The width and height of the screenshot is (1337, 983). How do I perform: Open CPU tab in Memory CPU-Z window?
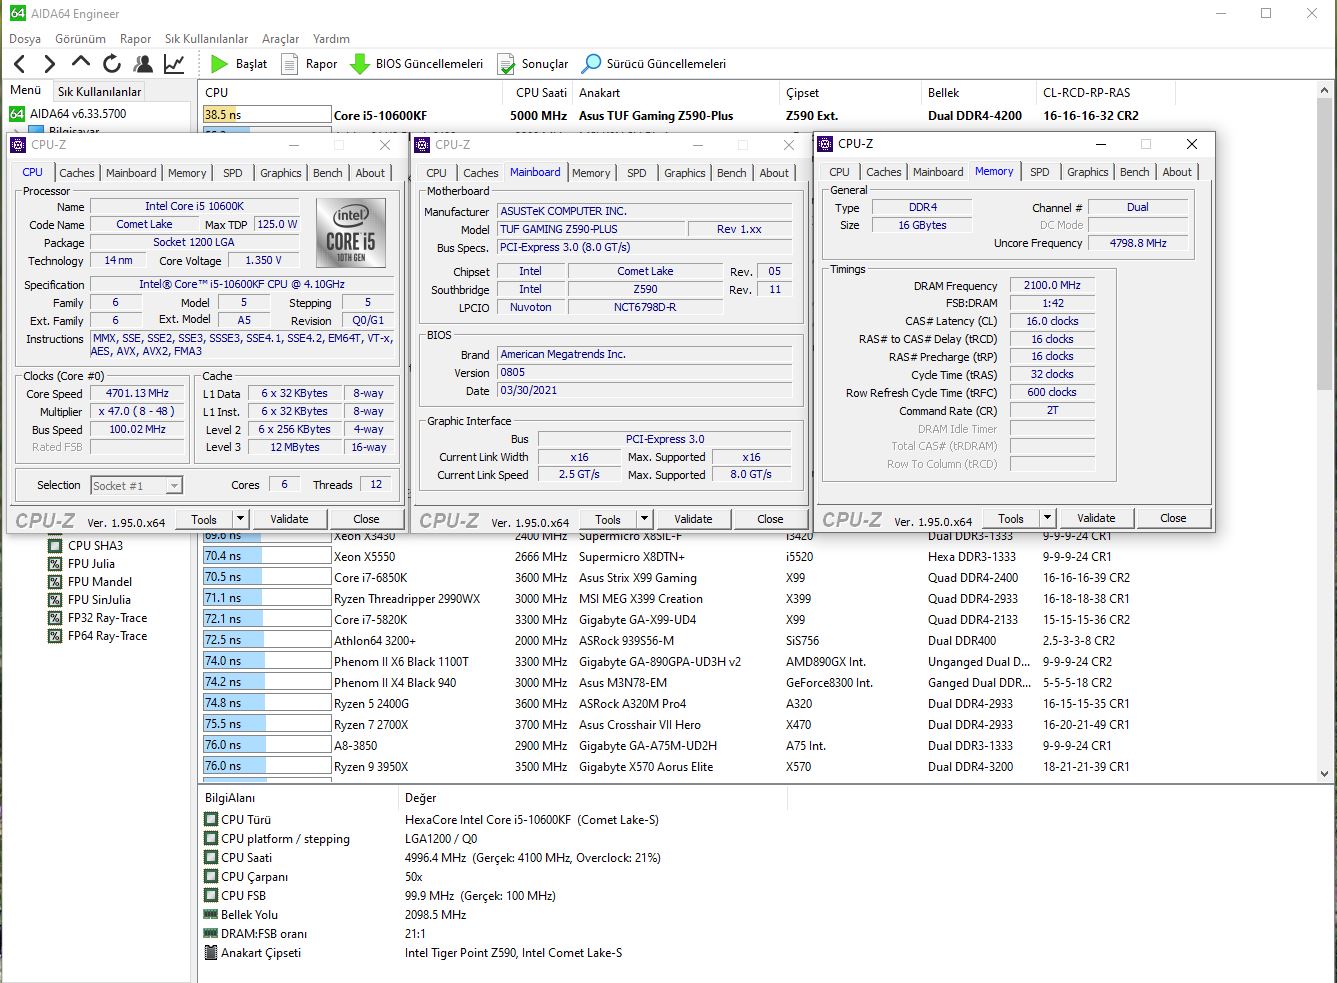[839, 172]
